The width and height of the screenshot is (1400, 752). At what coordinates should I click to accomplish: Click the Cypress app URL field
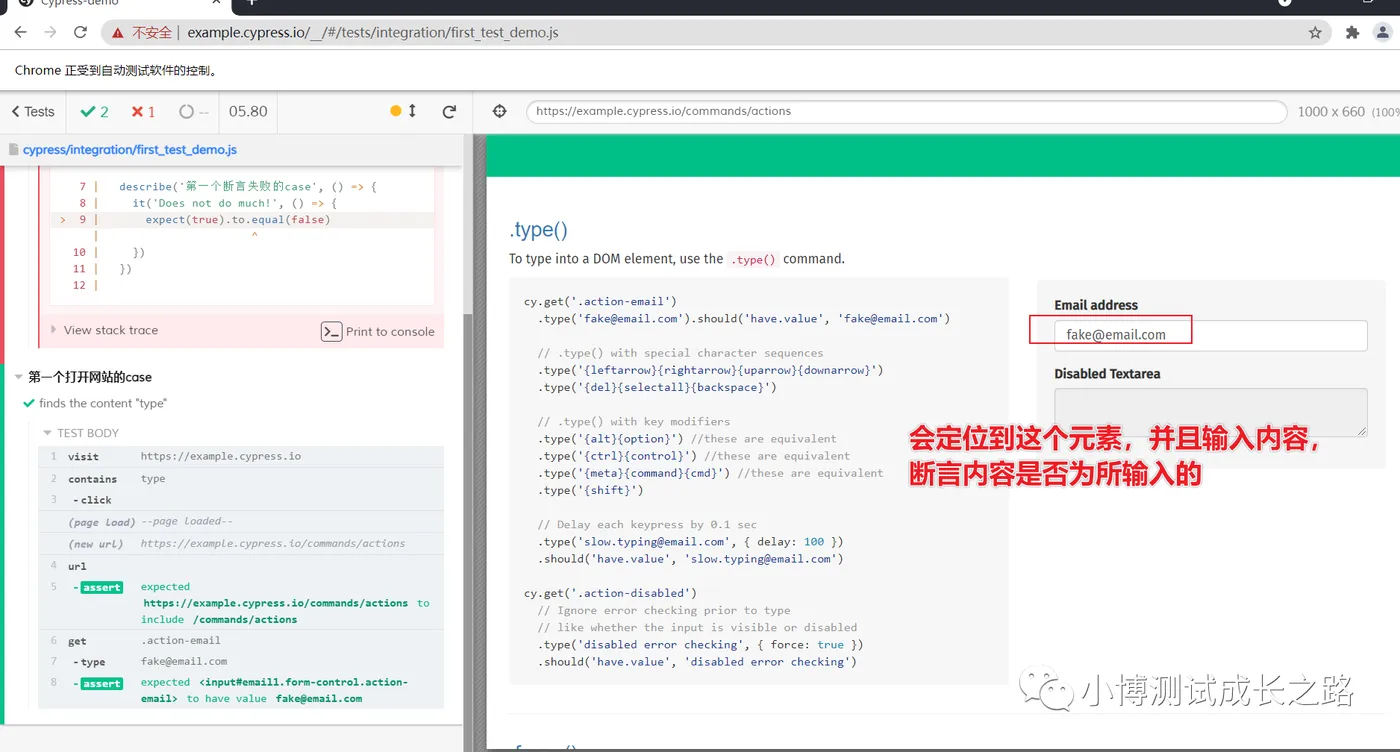tap(907, 111)
